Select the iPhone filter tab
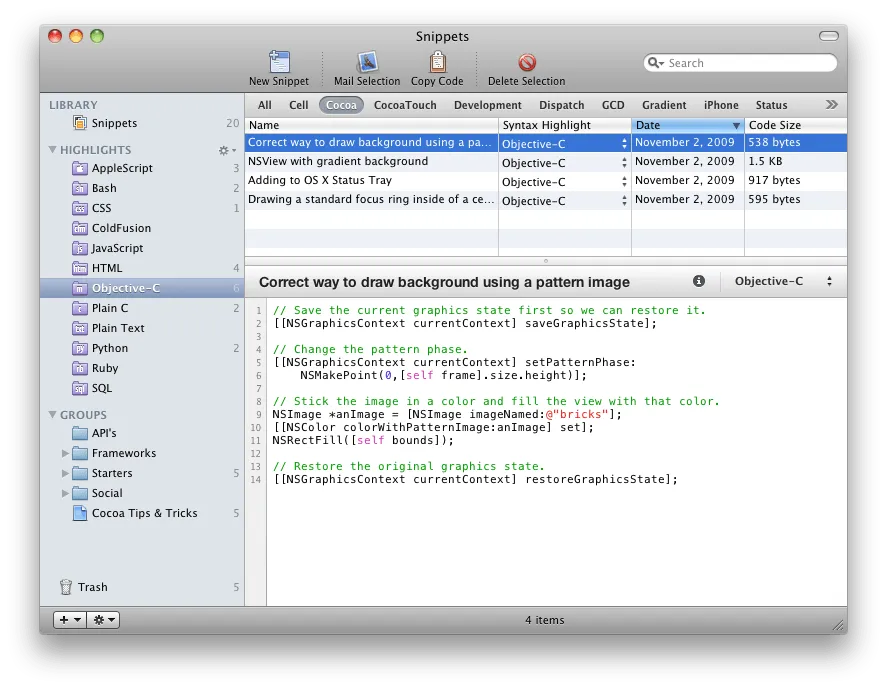 721,104
